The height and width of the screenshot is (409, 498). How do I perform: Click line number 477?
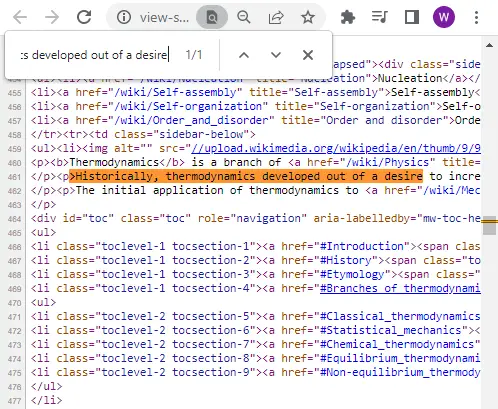[14, 401]
